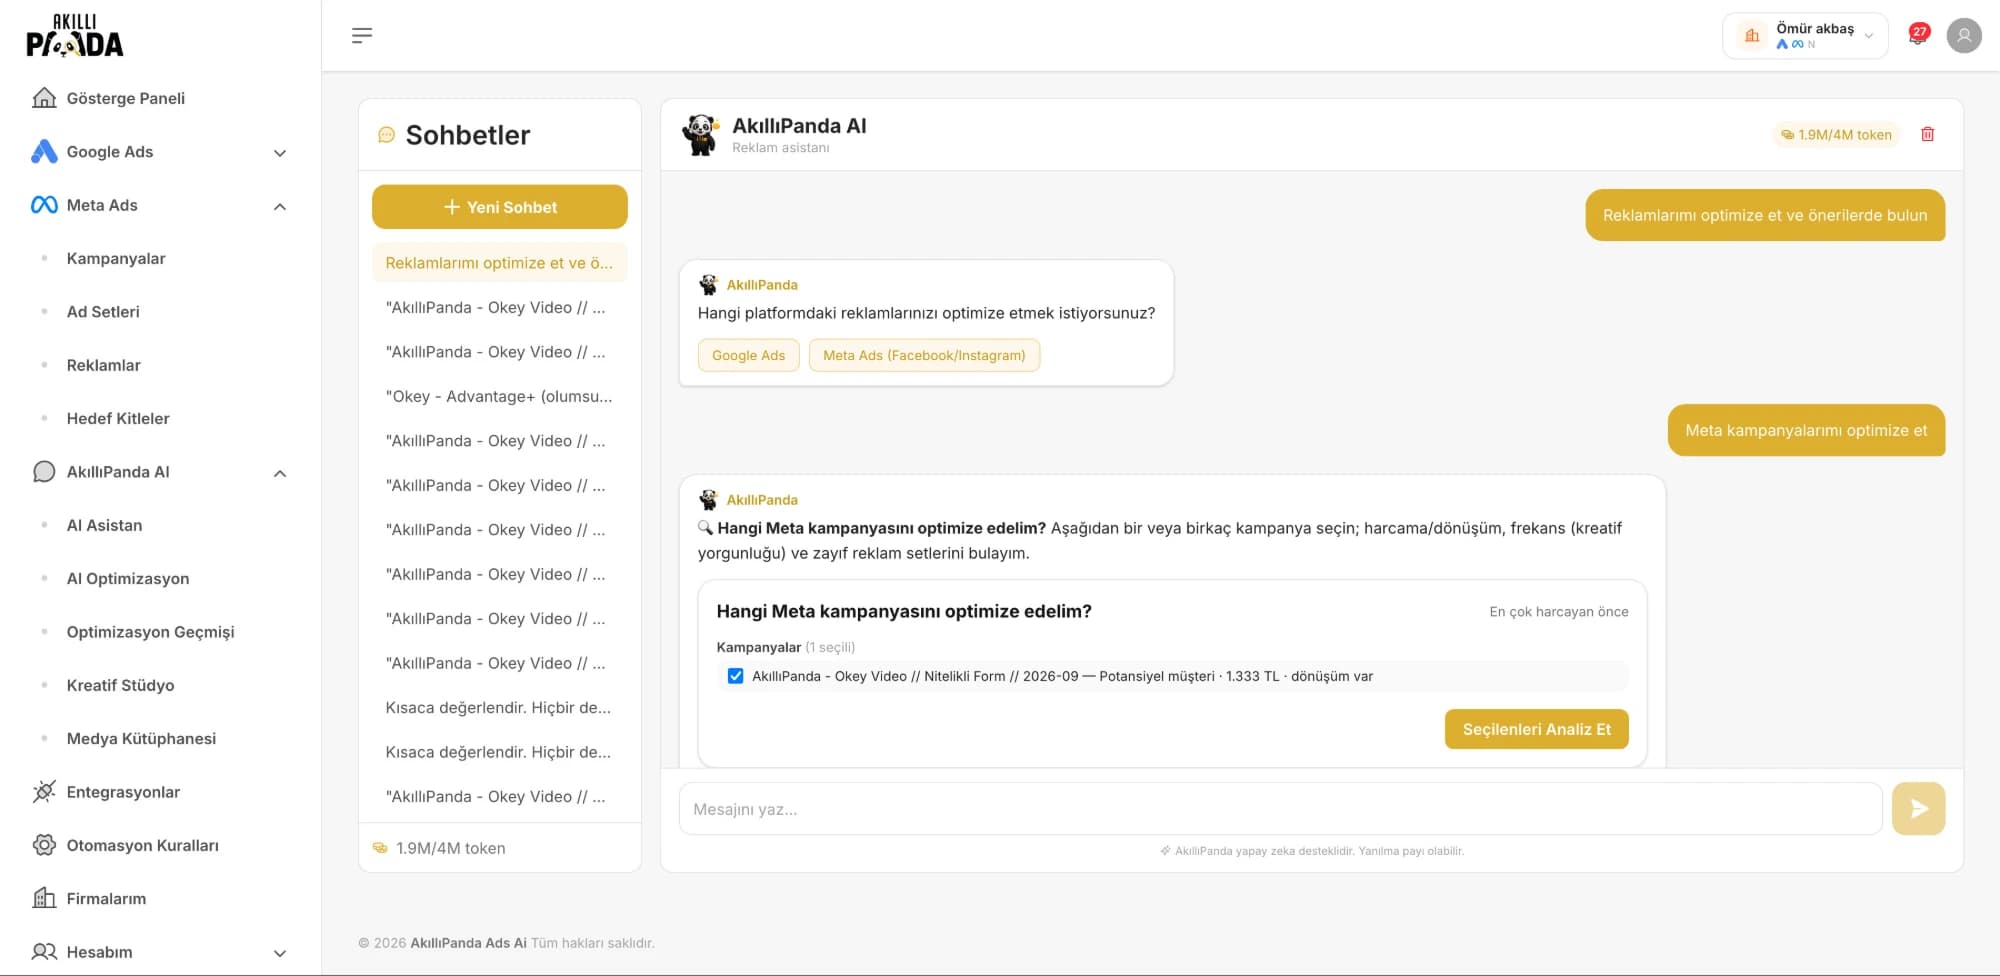Click the Sohbetler speech bubble icon

386,135
